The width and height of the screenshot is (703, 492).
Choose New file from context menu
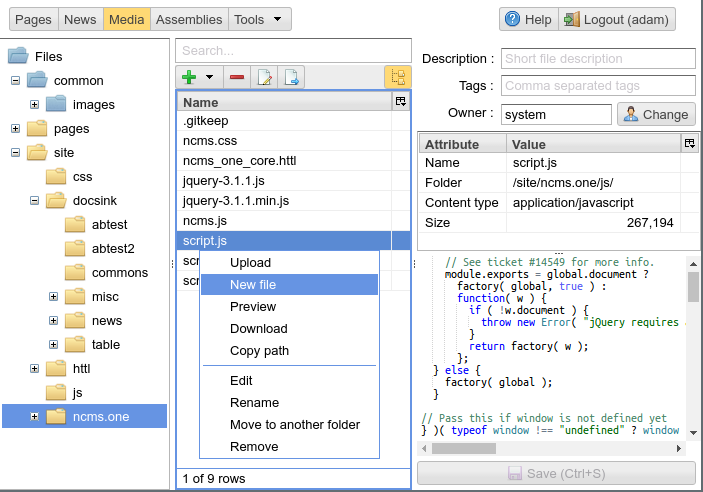pyautogui.click(x=253, y=285)
